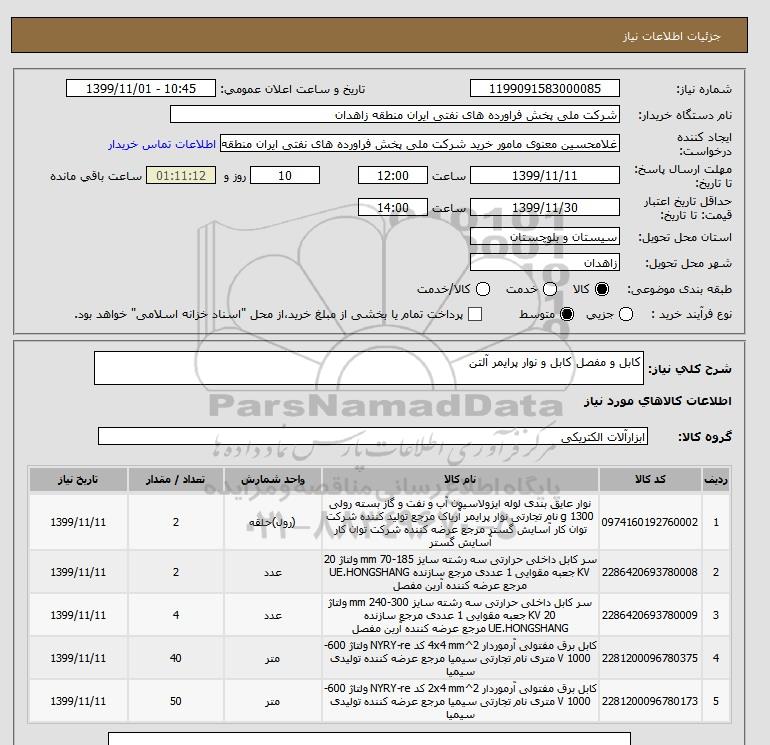This screenshot has height=745, width=770.
Task: Select the کالا radio button
Action: click(x=602, y=289)
